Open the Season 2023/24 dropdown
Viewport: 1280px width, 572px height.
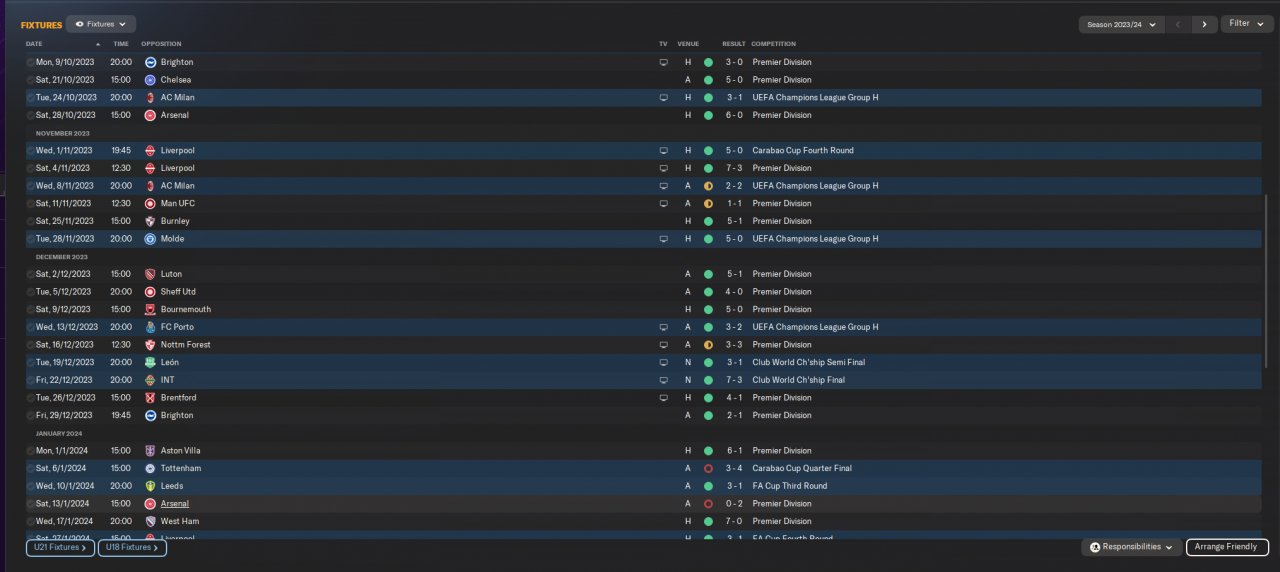pyautogui.click(x=1121, y=24)
